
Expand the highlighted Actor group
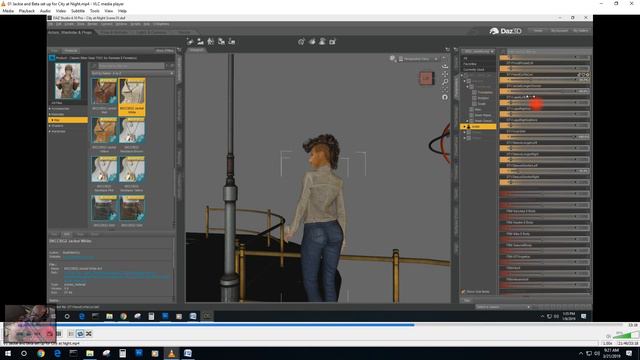[x=464, y=127]
